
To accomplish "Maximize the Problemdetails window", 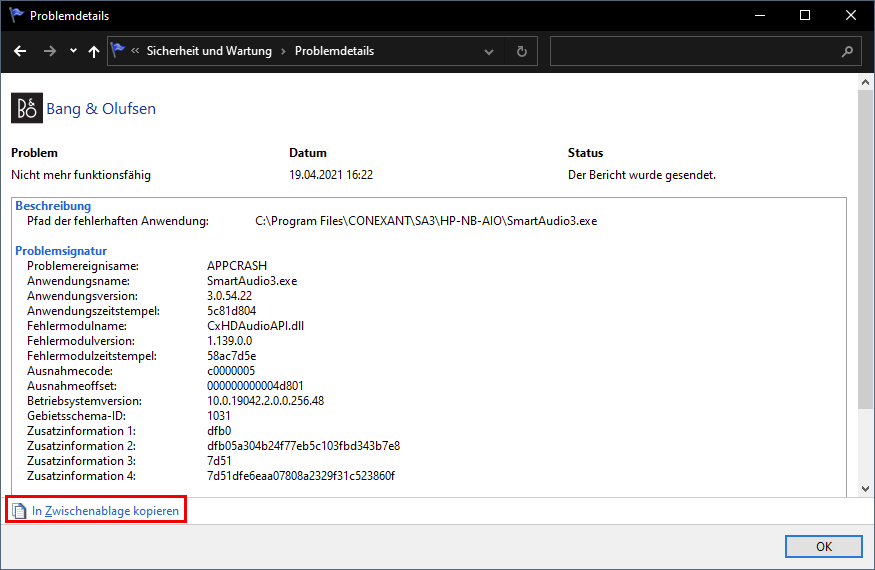I will pyautogui.click(x=805, y=16).
